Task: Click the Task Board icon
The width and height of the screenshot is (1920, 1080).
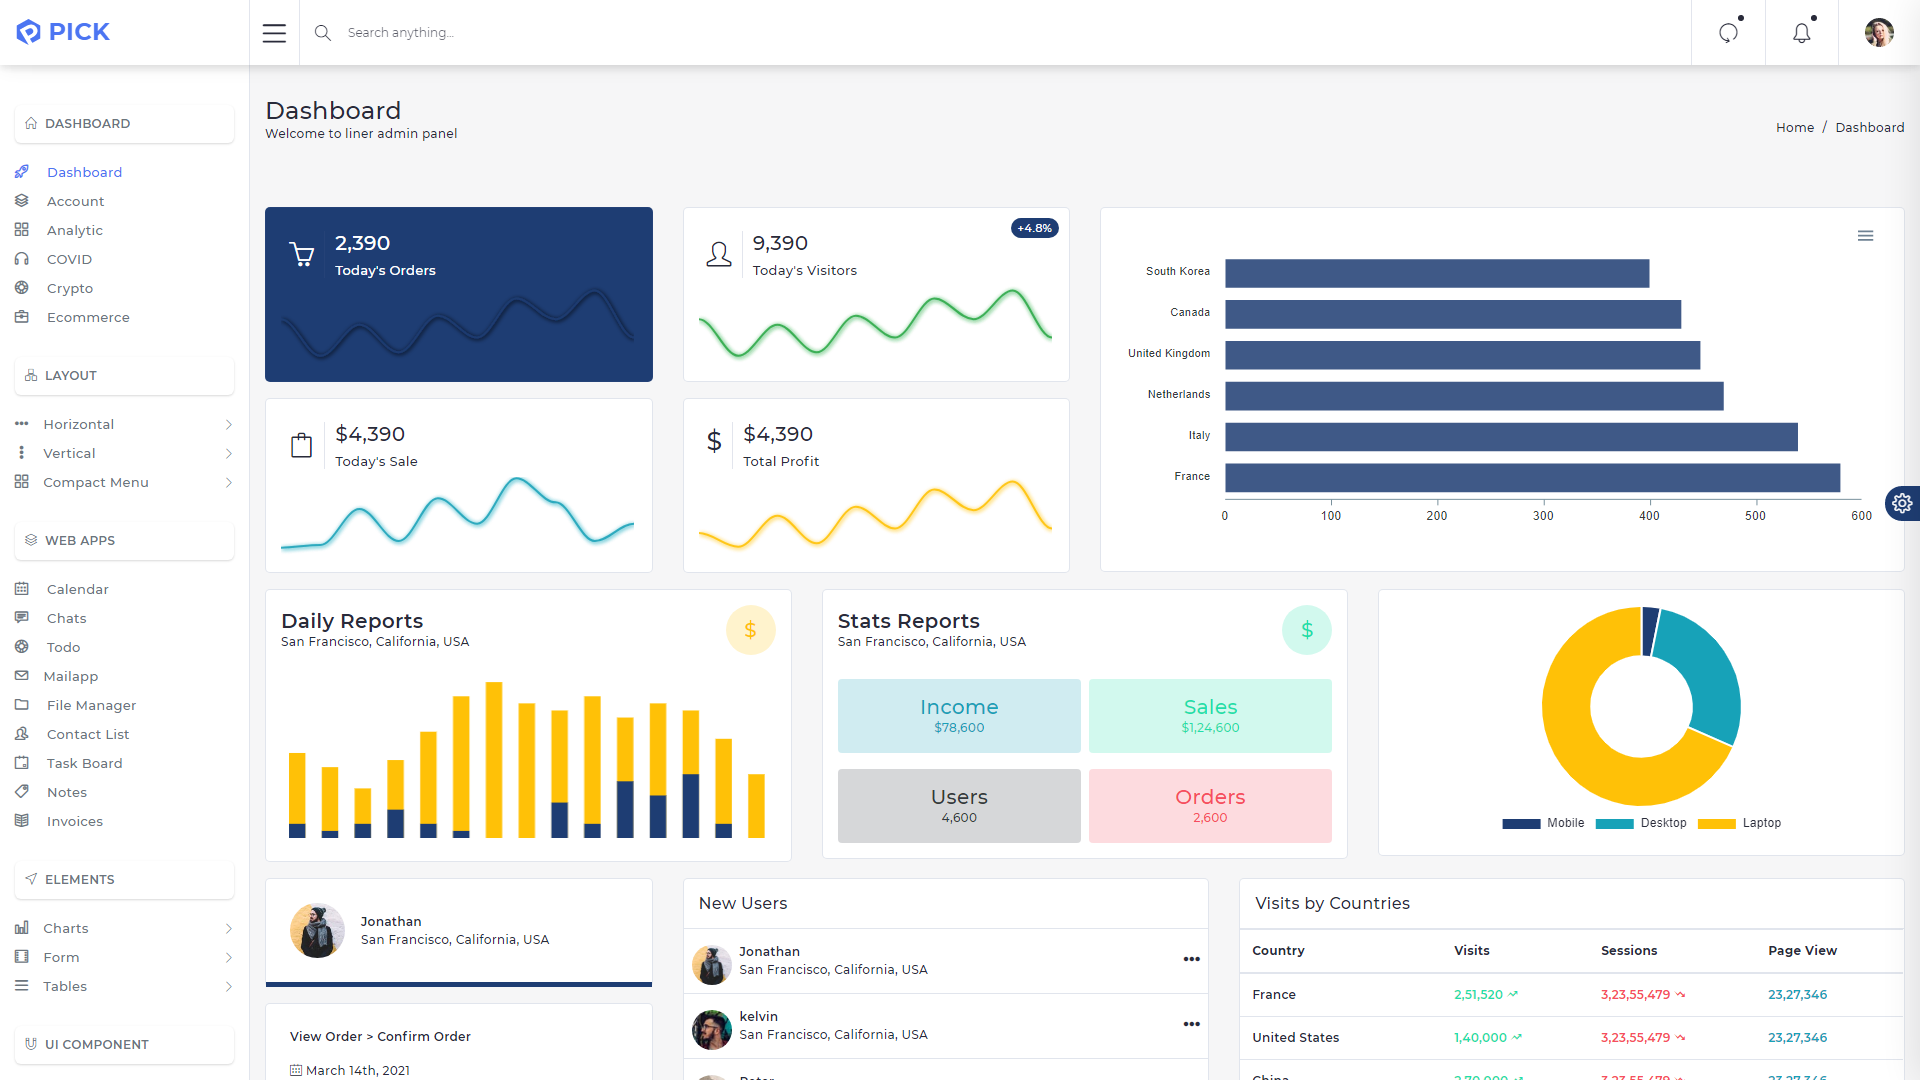Action: pyautogui.click(x=21, y=763)
